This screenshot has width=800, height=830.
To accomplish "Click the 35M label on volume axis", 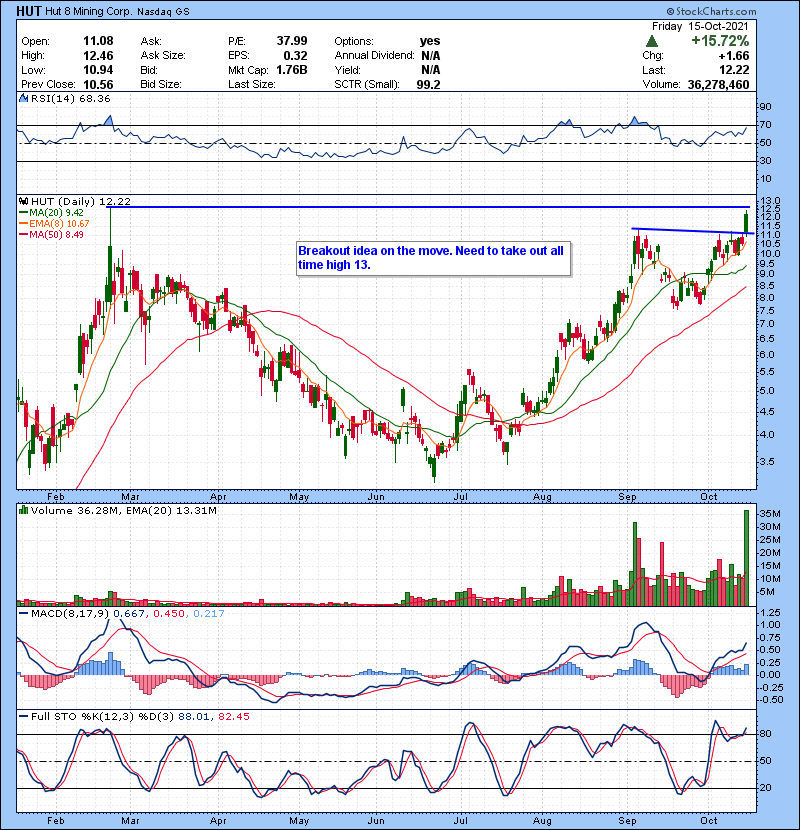I will click(770, 514).
